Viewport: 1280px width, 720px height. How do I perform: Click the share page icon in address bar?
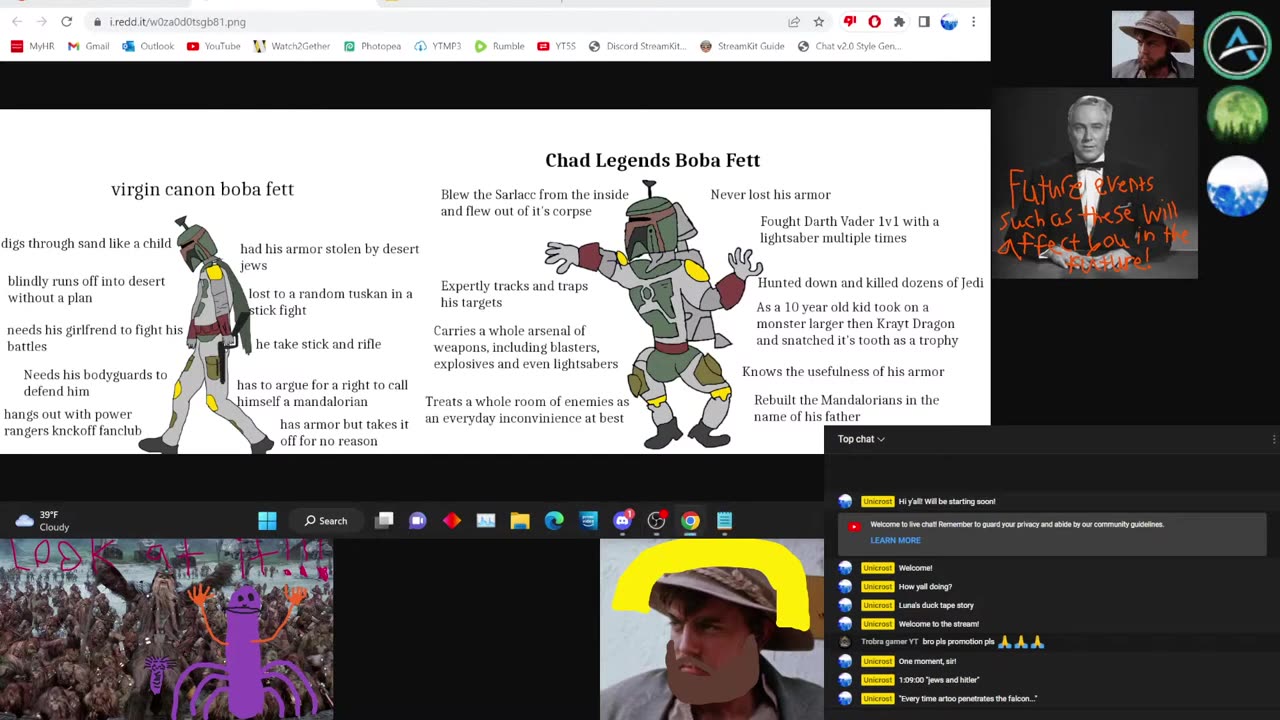click(794, 22)
